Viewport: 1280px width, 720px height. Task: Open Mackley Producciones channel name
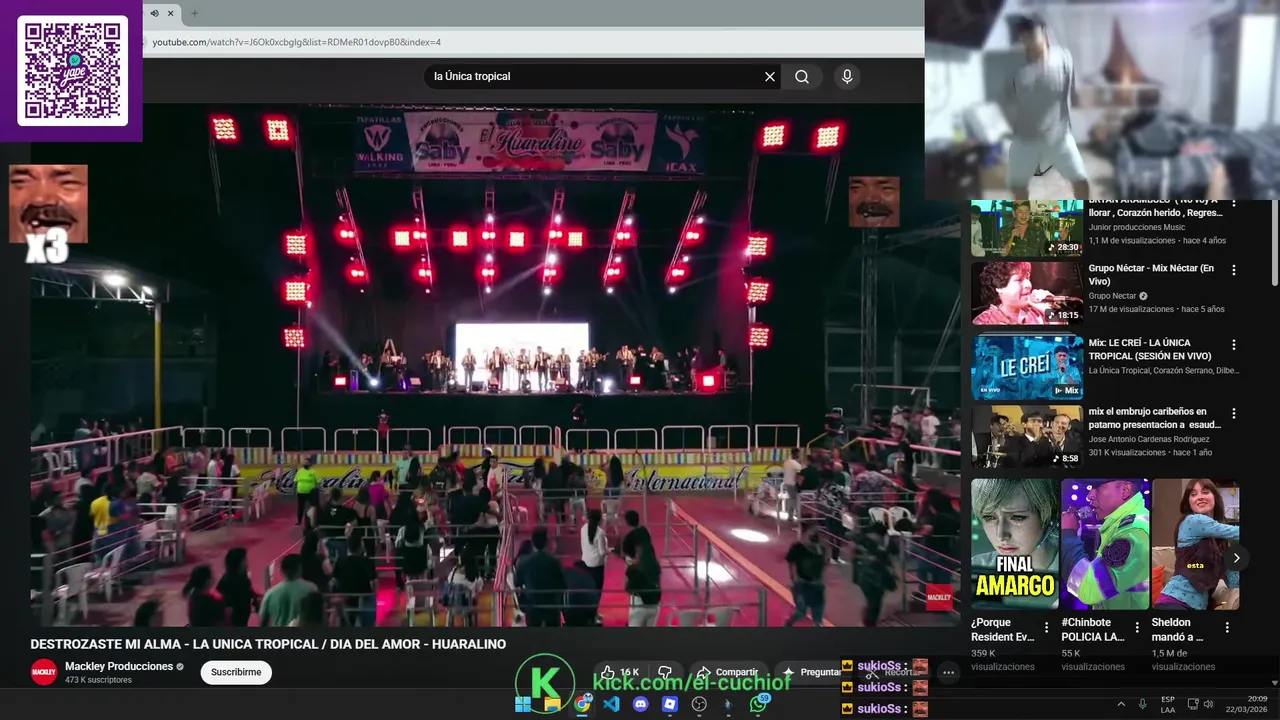pos(119,666)
